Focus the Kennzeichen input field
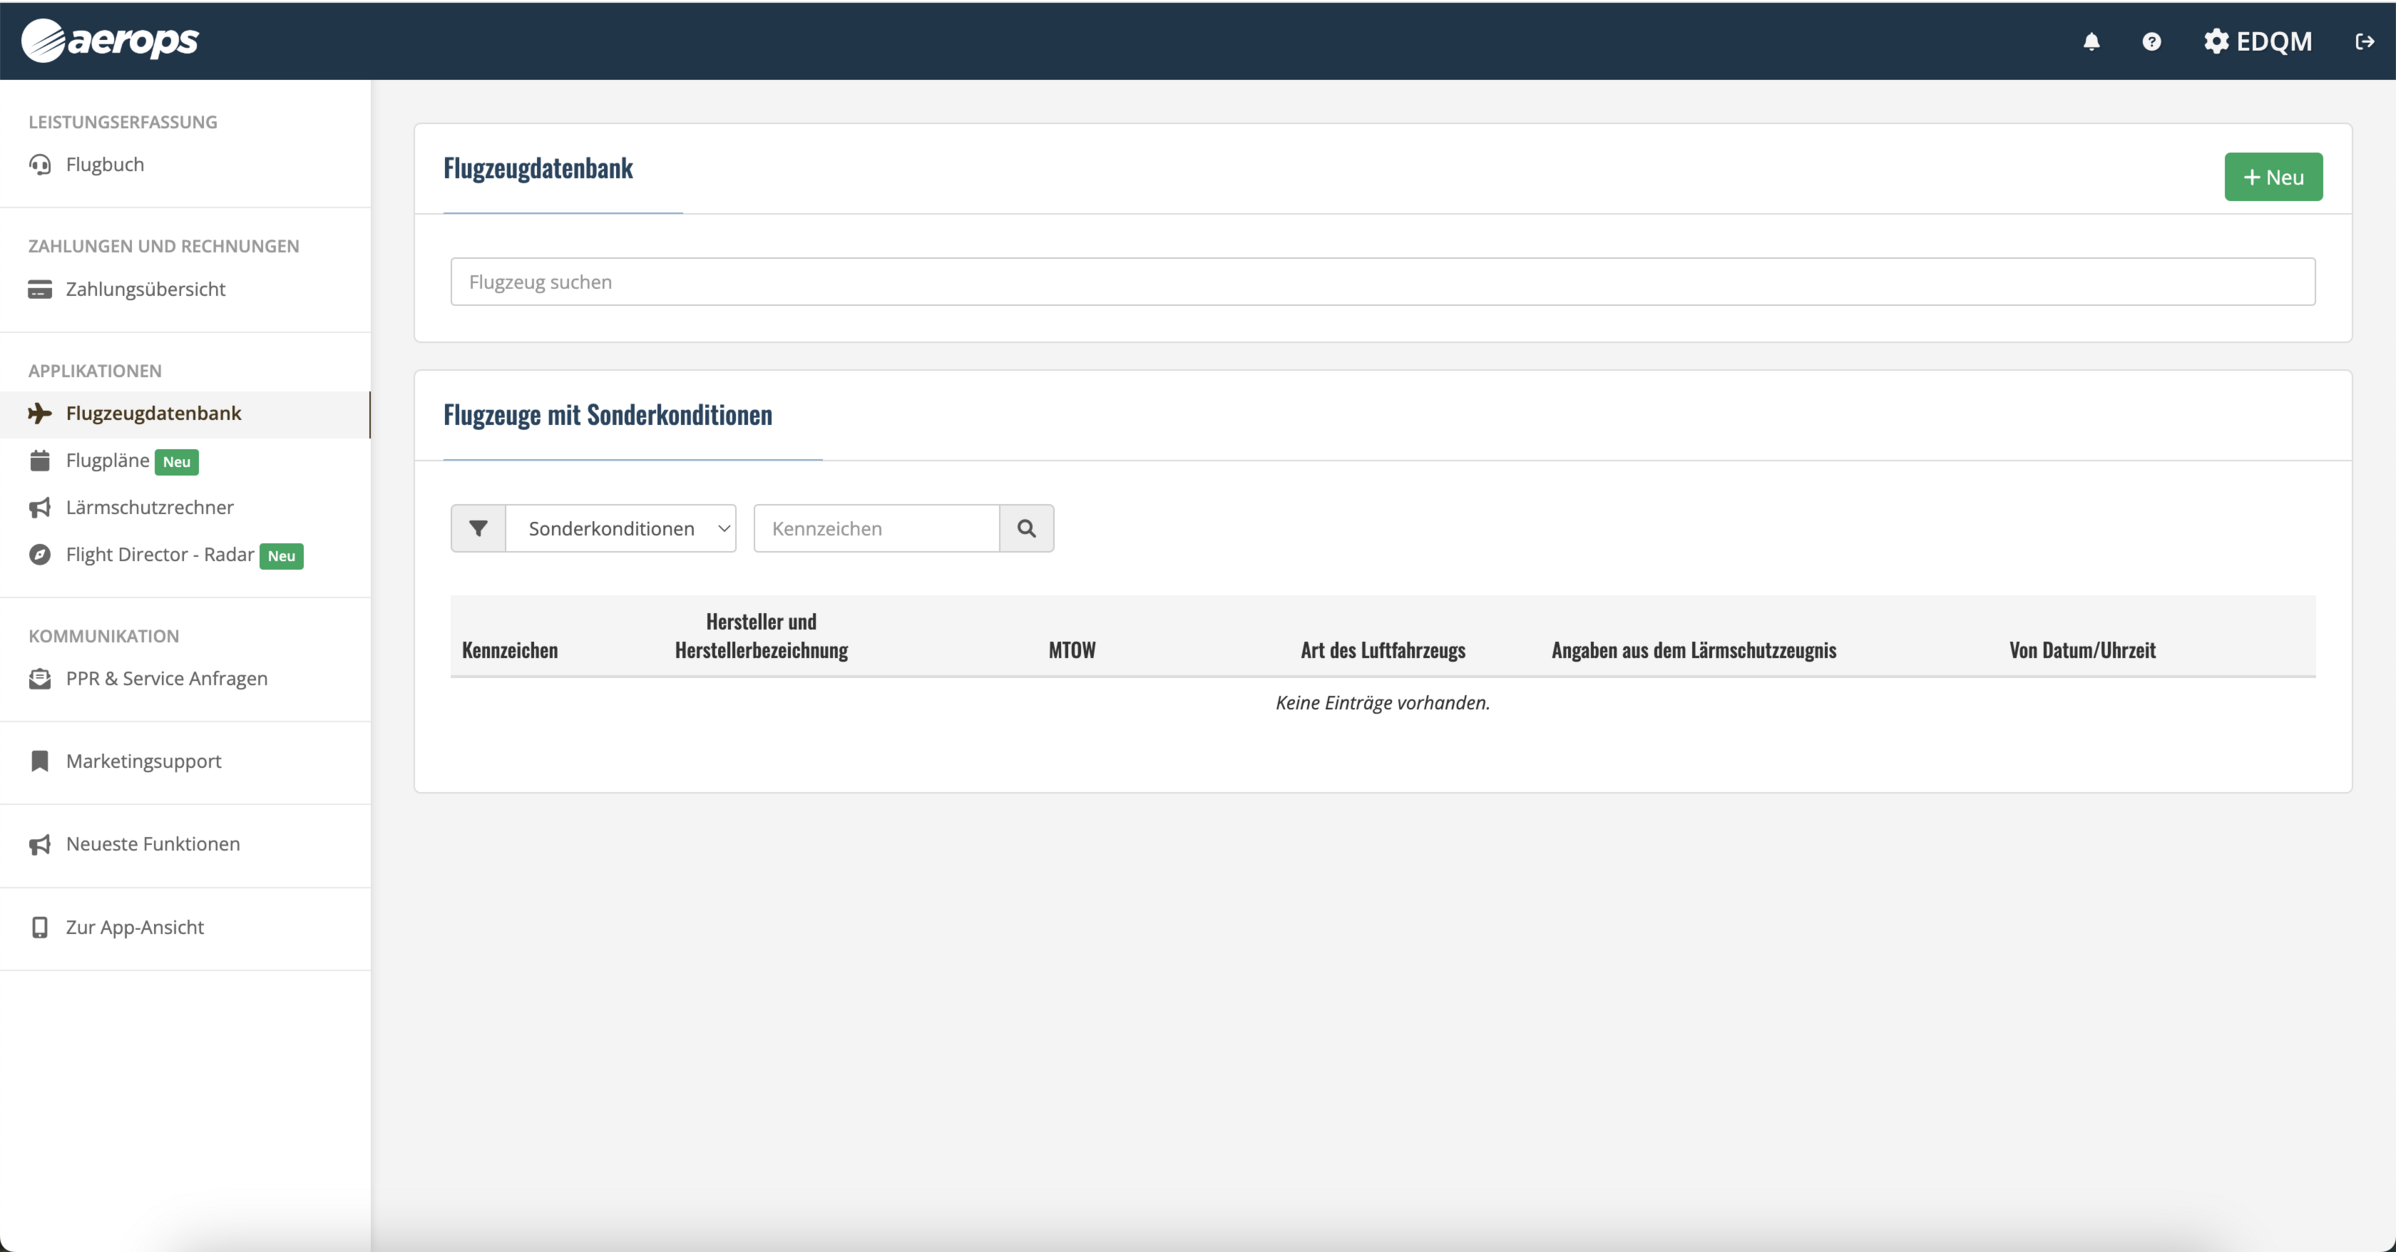 877,528
